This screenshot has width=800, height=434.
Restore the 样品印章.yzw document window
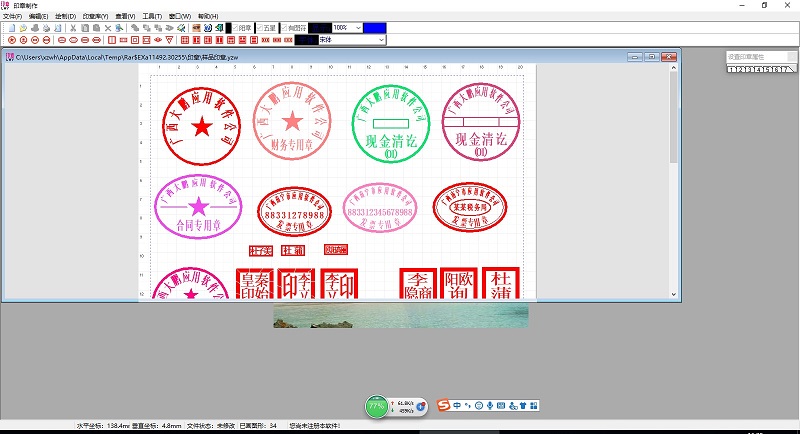click(652, 57)
